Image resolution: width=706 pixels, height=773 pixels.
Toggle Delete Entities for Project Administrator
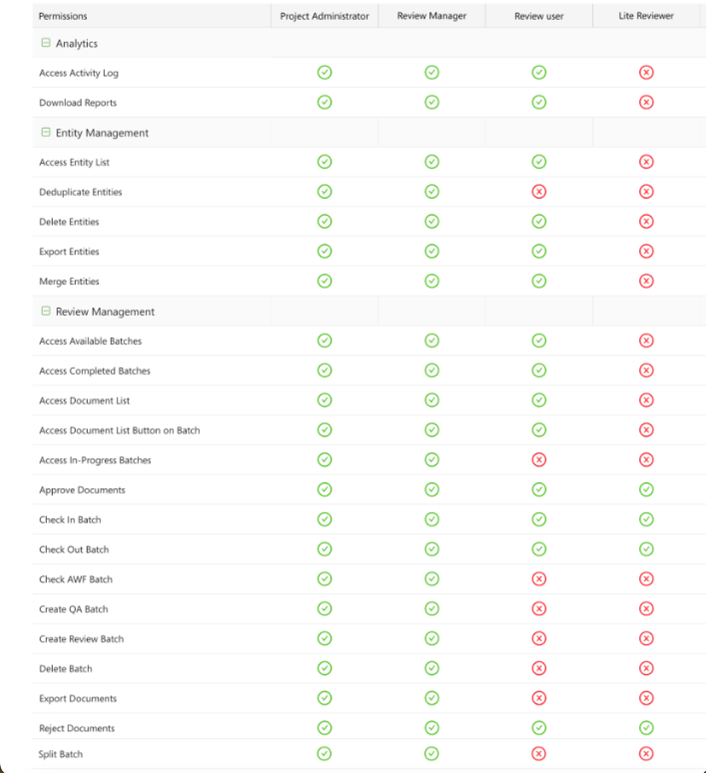click(324, 221)
